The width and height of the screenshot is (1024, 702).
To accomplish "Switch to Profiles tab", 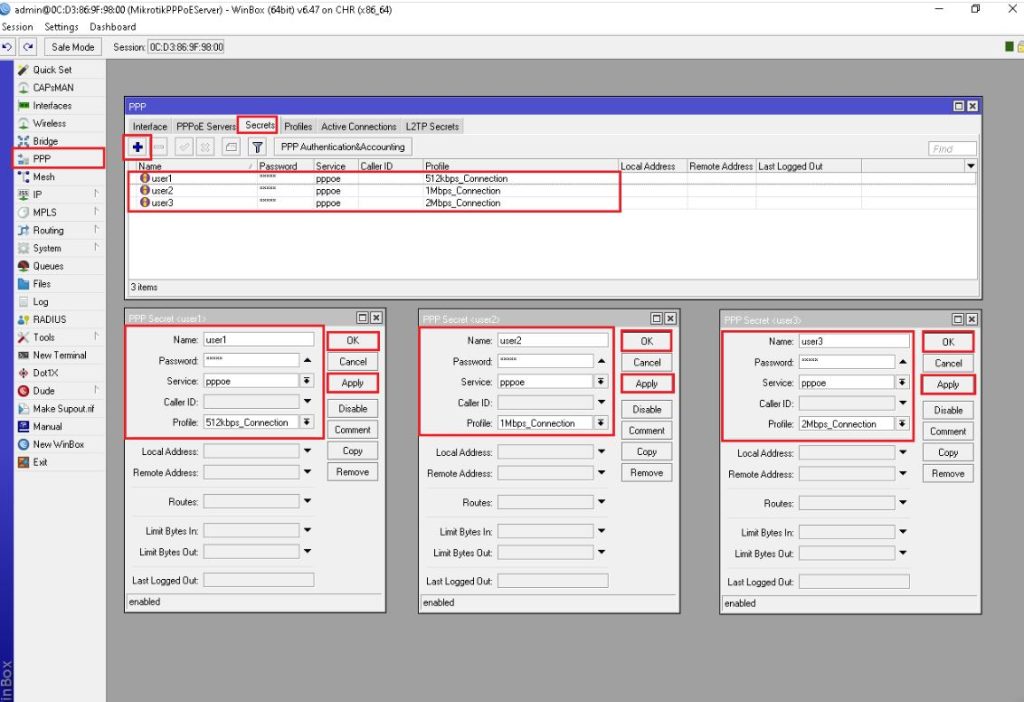I will [x=298, y=127].
